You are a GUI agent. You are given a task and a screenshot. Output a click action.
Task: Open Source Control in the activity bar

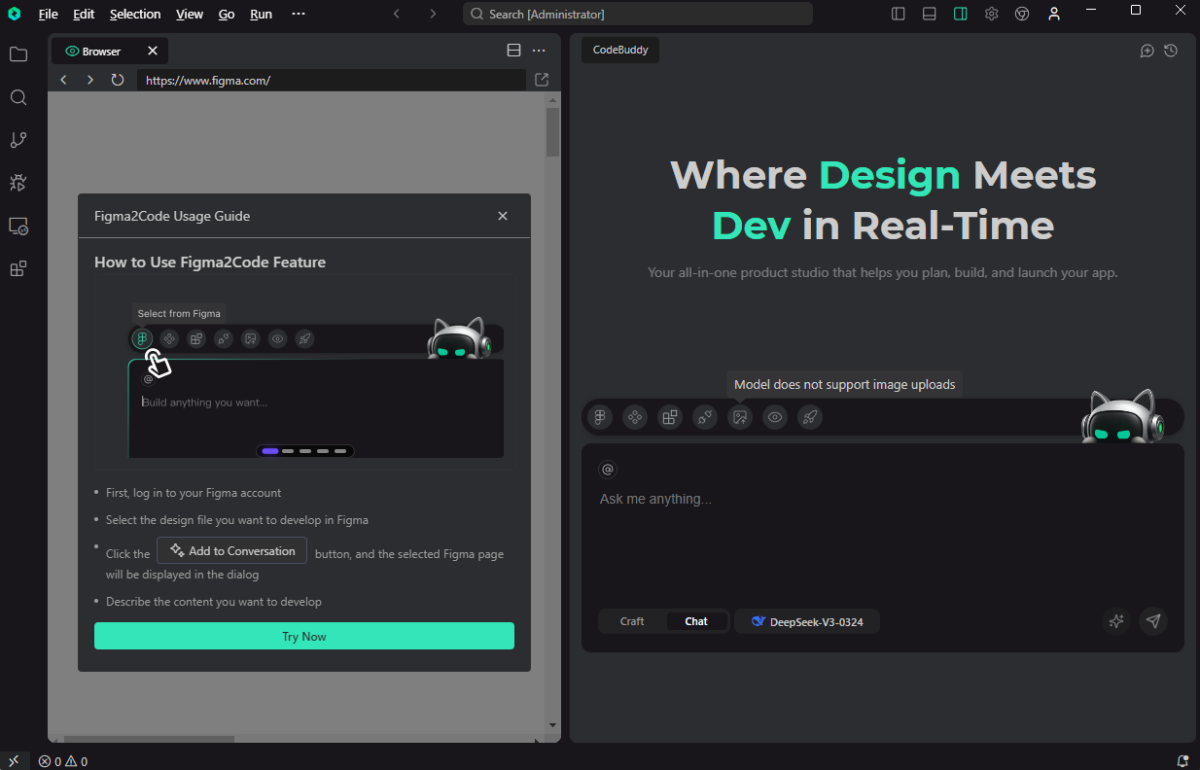click(18, 140)
